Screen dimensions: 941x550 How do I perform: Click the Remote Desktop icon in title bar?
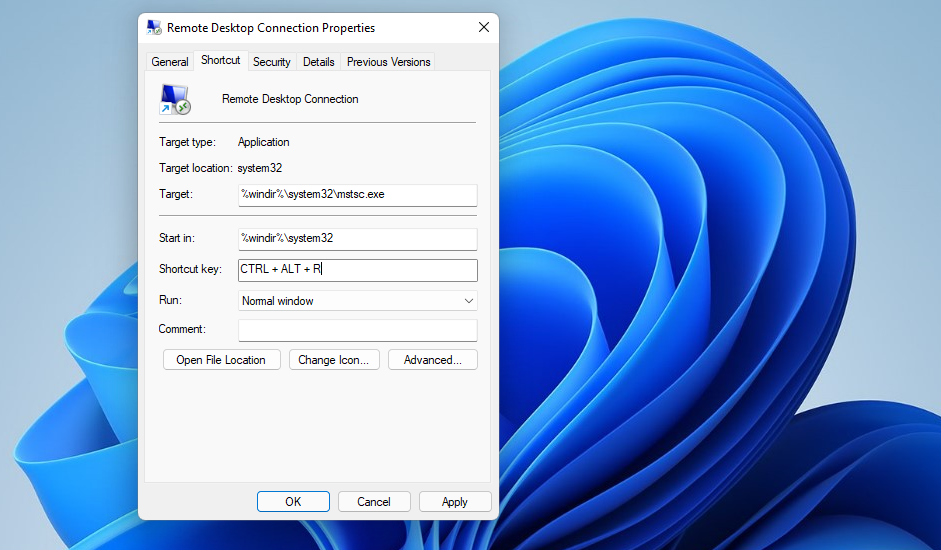click(154, 28)
